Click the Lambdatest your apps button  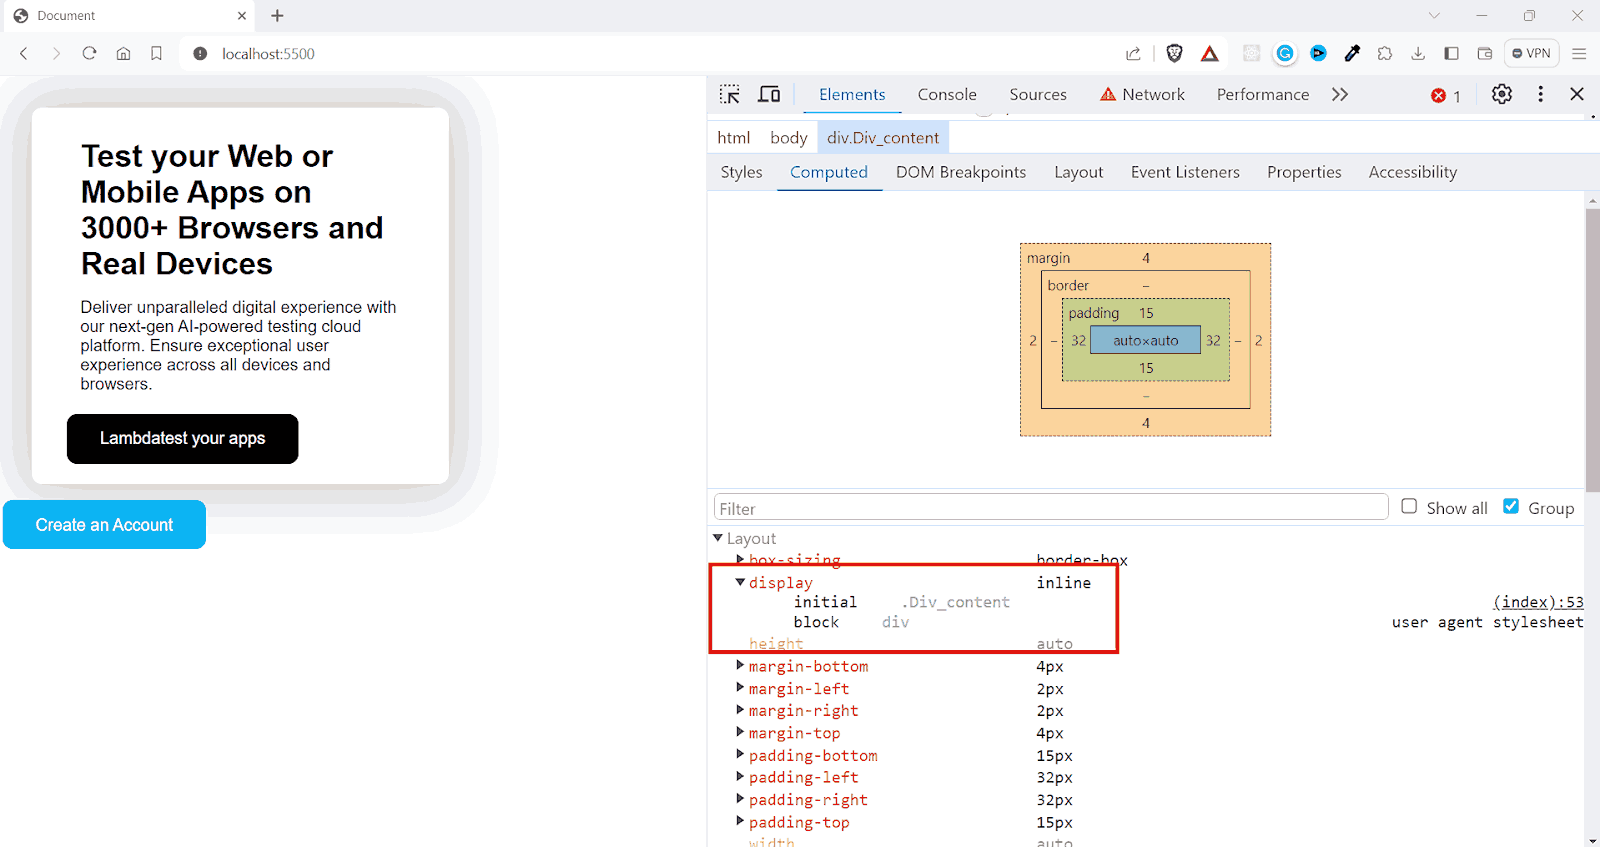point(182,439)
